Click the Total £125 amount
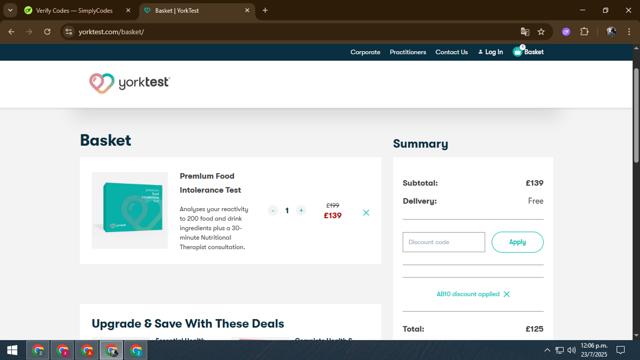Image resolution: width=640 pixels, height=360 pixels. tap(534, 329)
